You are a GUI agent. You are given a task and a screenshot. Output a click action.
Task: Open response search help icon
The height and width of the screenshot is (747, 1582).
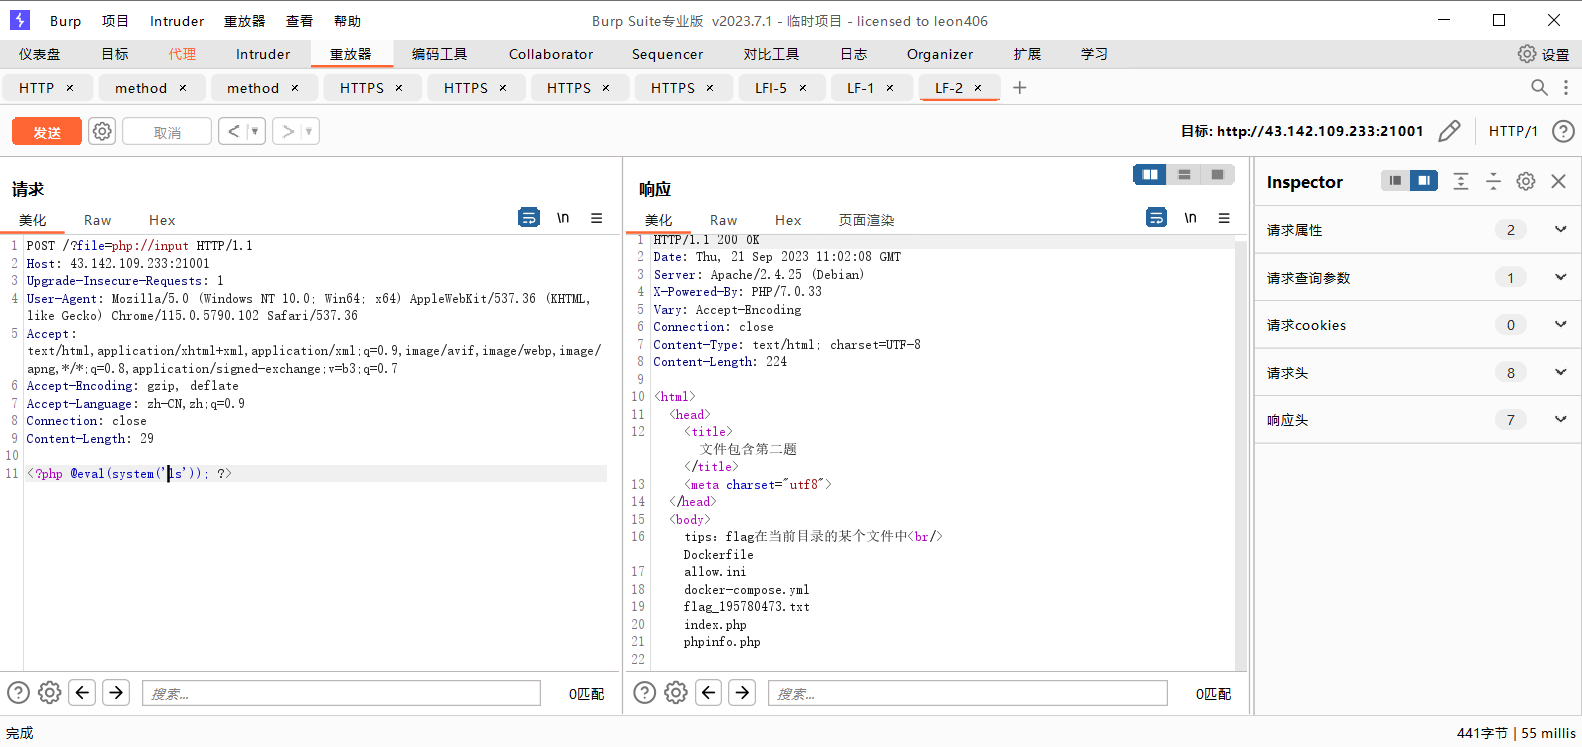645,692
